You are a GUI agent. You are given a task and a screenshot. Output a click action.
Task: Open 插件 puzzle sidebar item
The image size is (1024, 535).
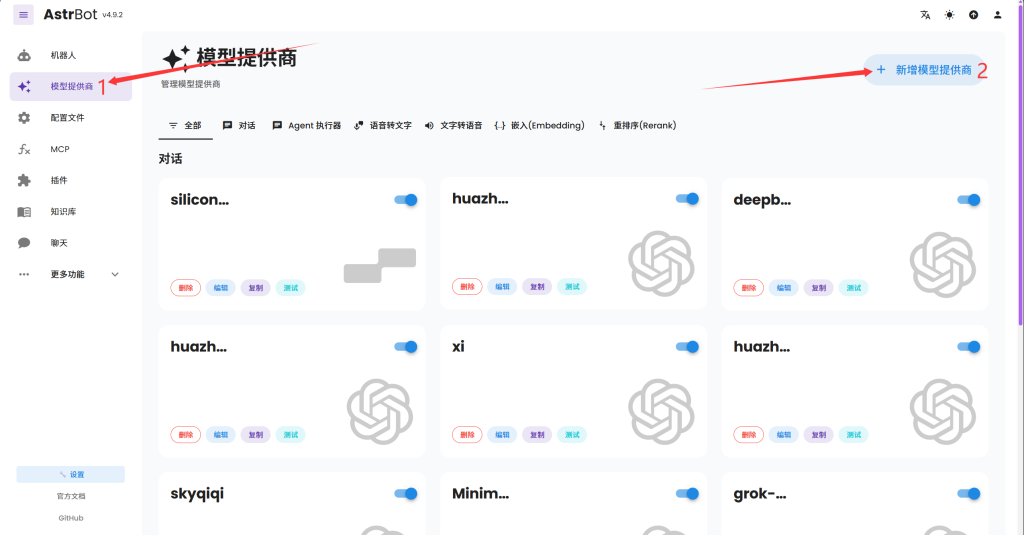59,180
